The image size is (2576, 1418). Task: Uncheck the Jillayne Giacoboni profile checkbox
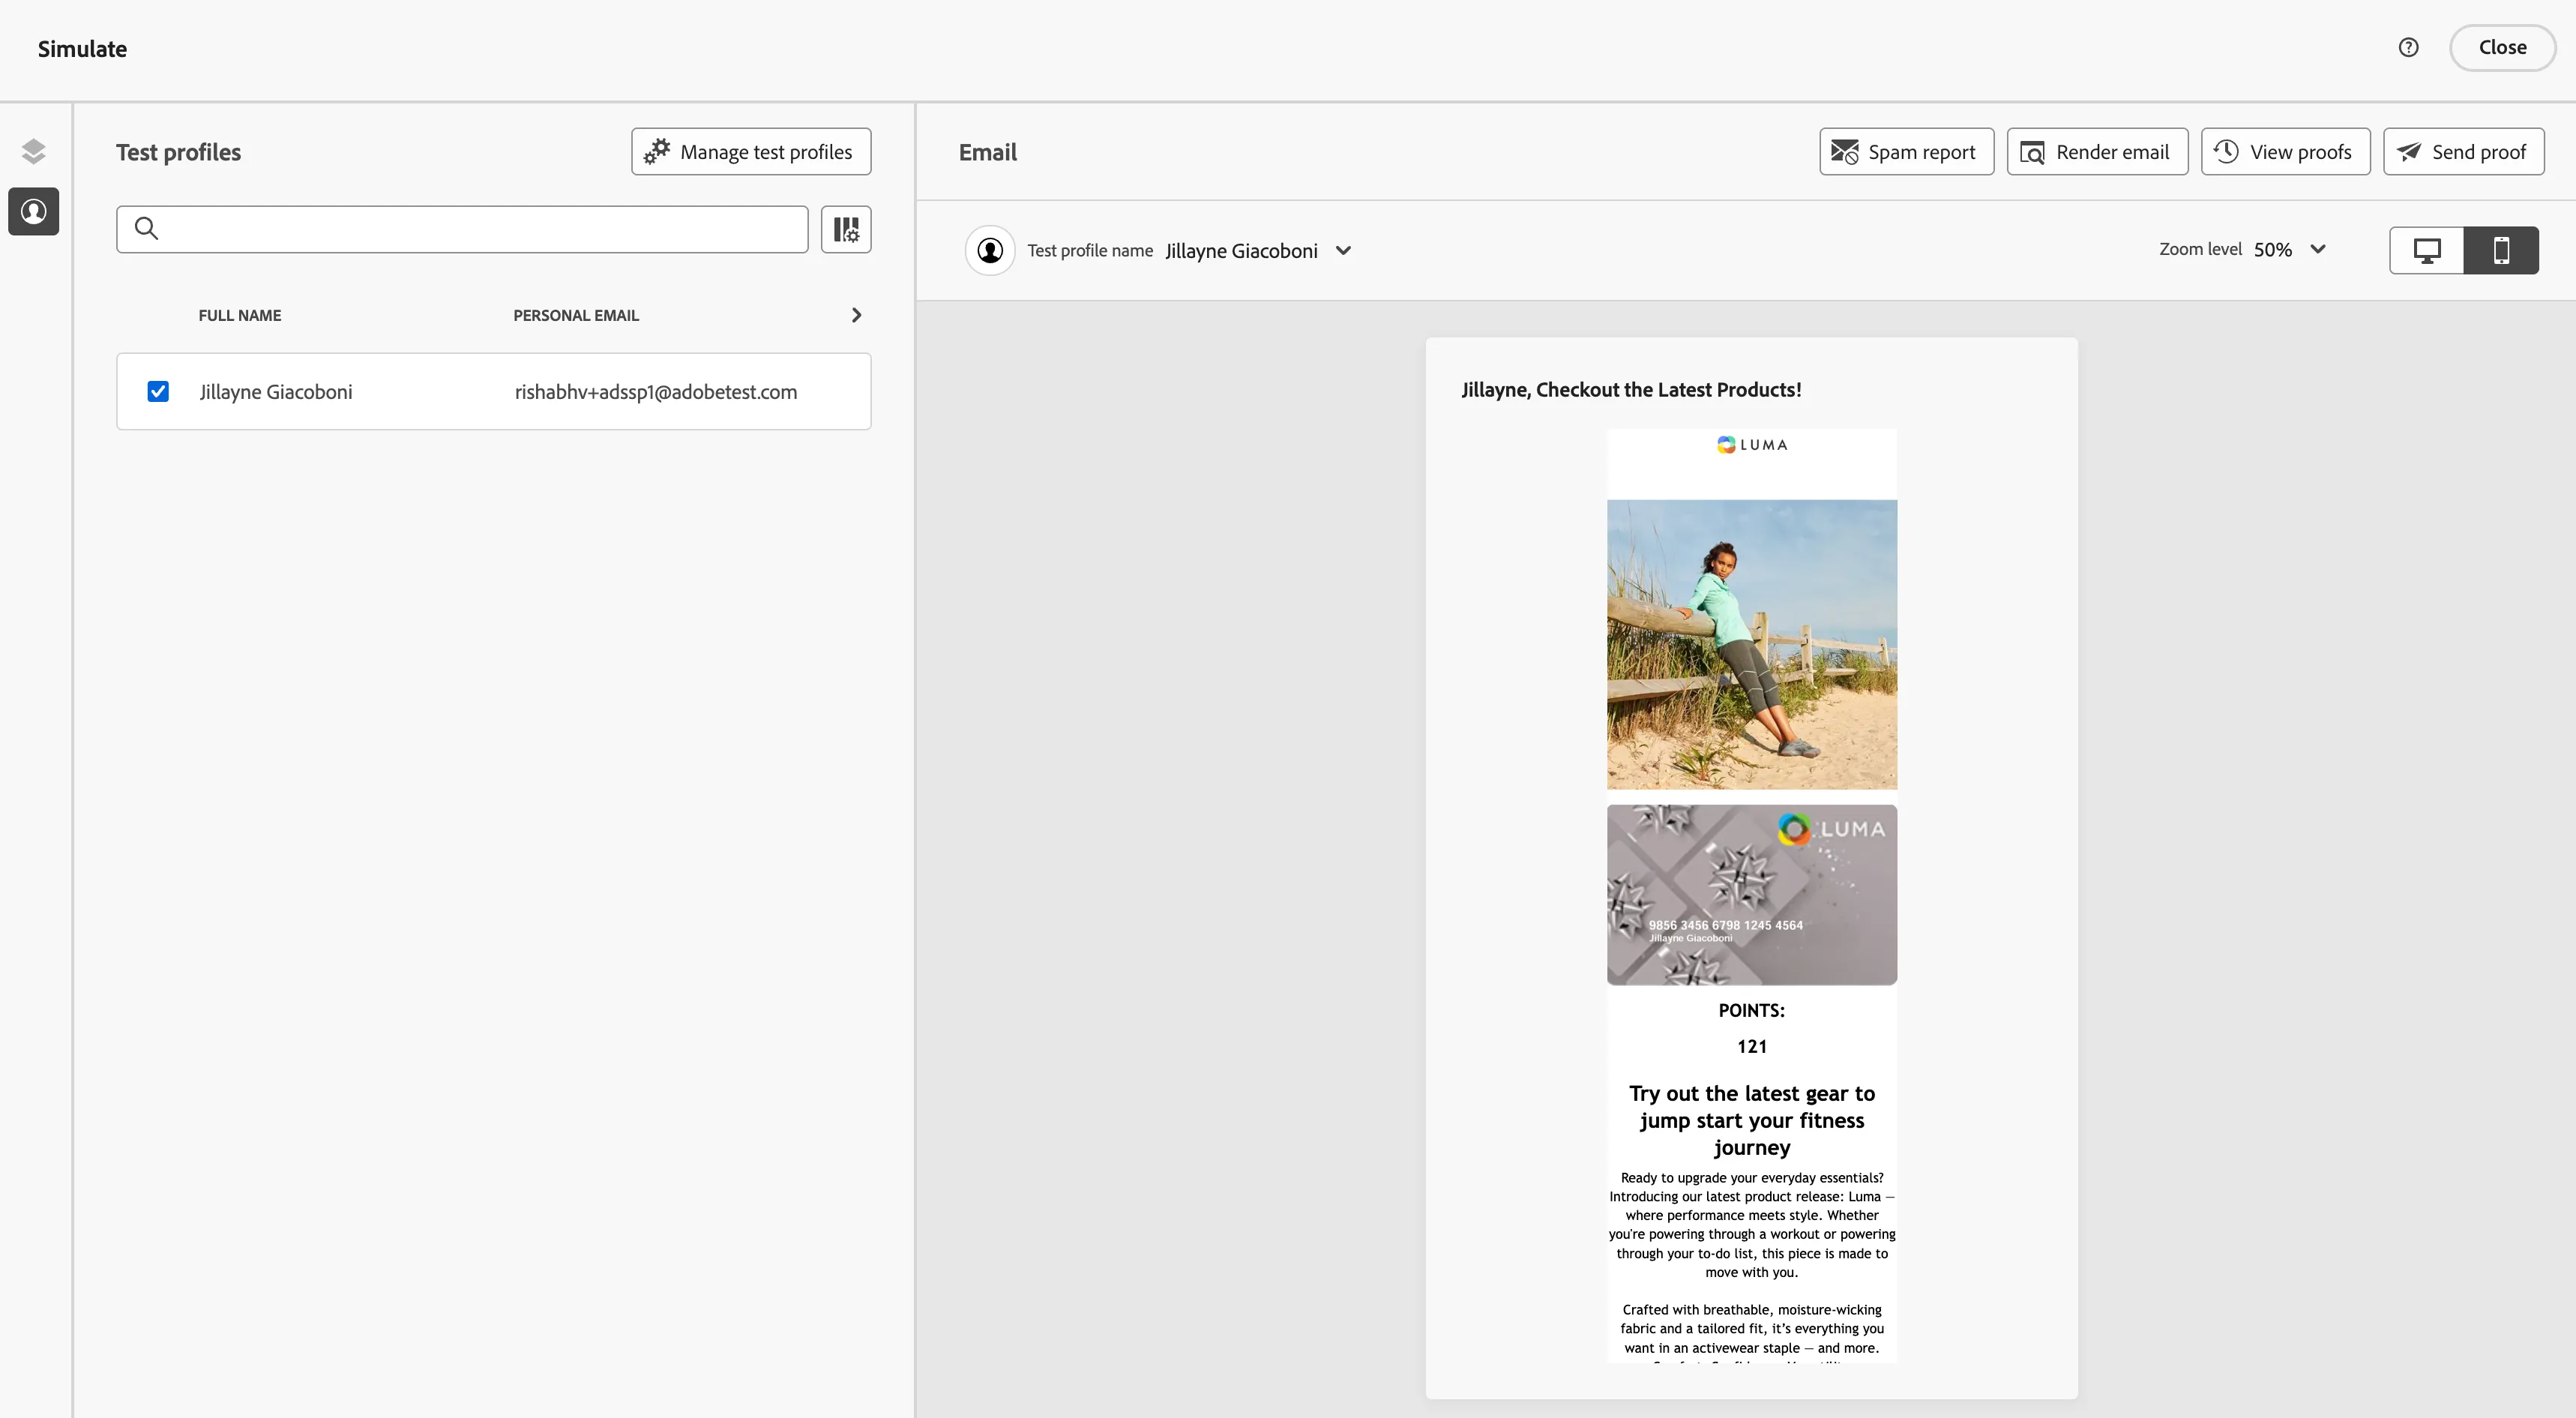pyautogui.click(x=158, y=391)
